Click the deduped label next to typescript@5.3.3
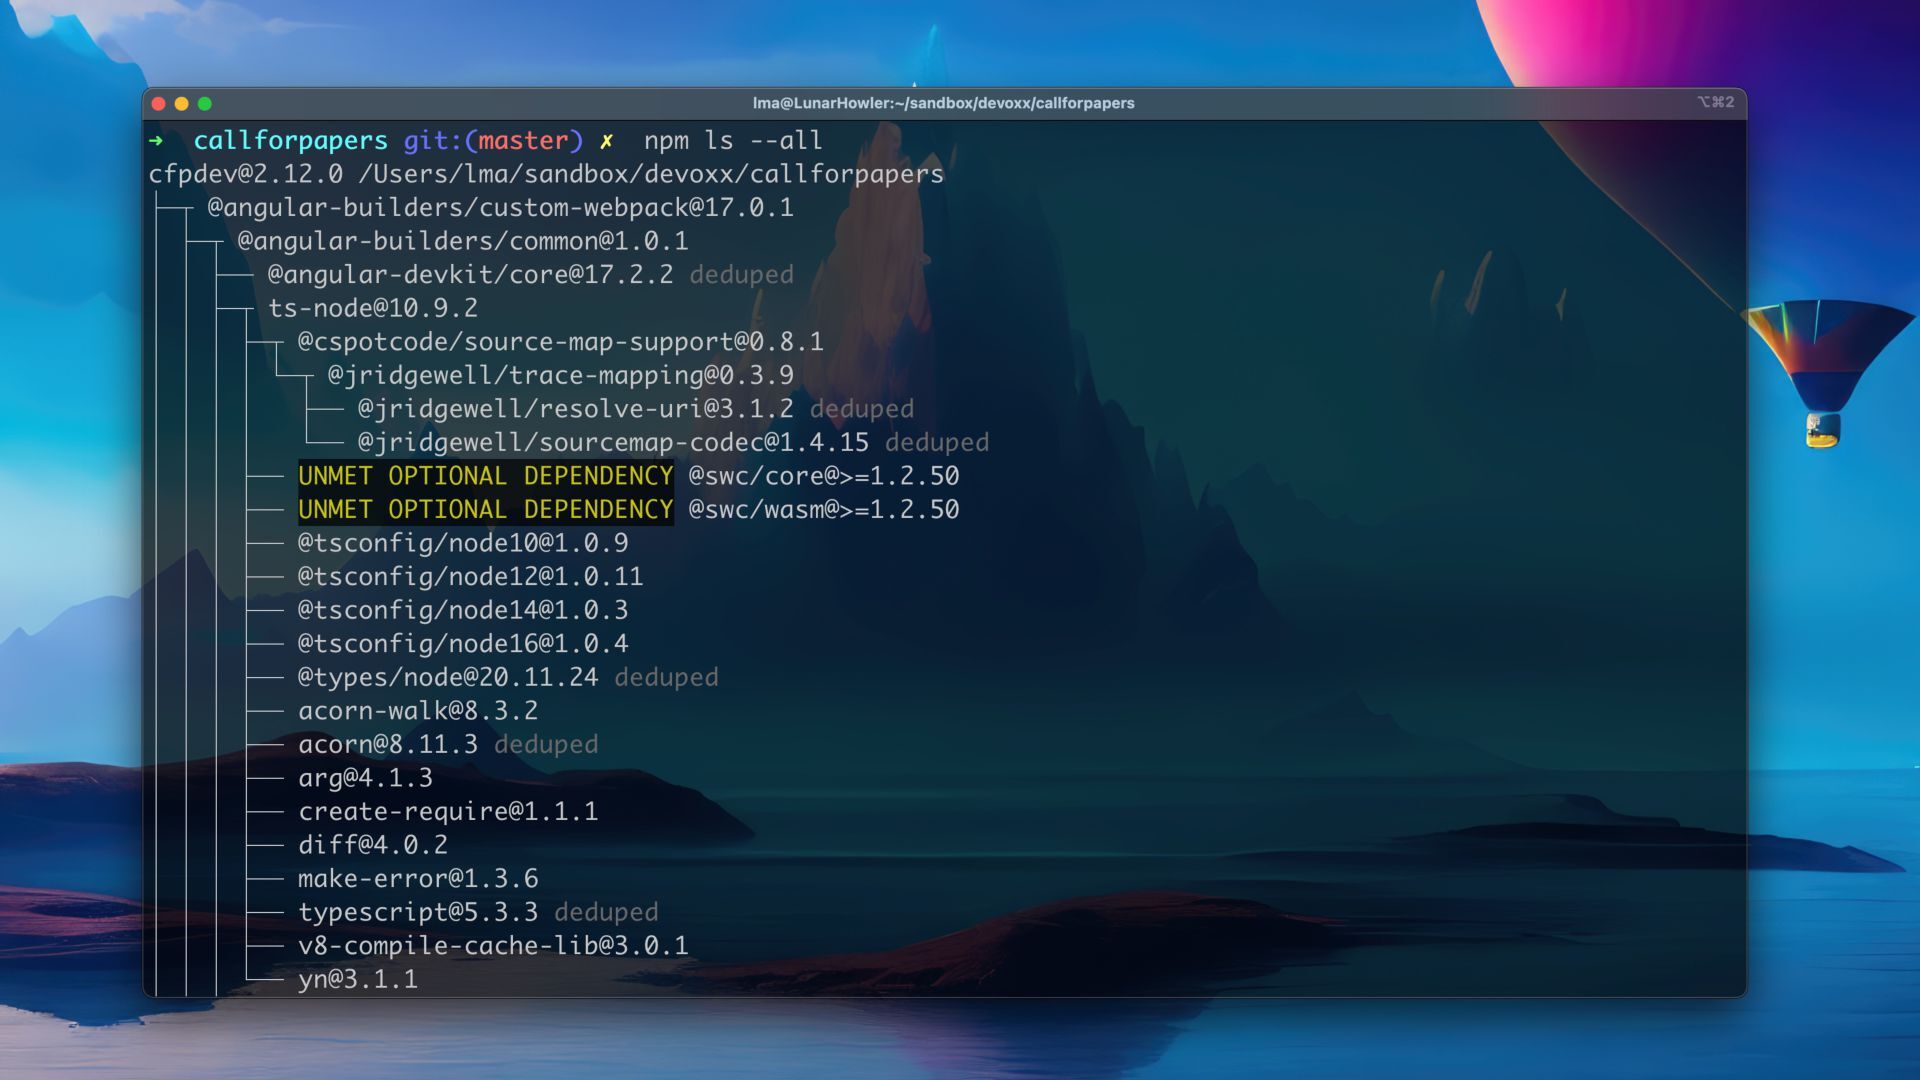The height and width of the screenshot is (1080, 1920). tap(606, 912)
